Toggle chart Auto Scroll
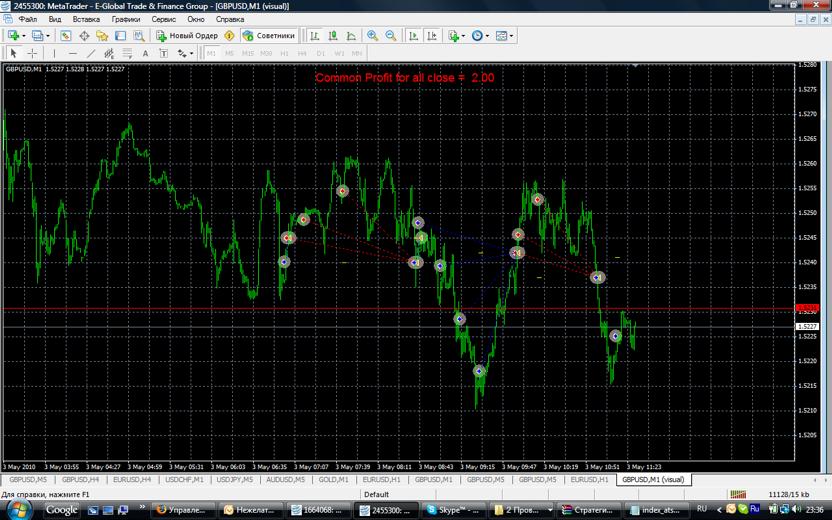Viewport: 832px width, 520px height. [x=413, y=36]
